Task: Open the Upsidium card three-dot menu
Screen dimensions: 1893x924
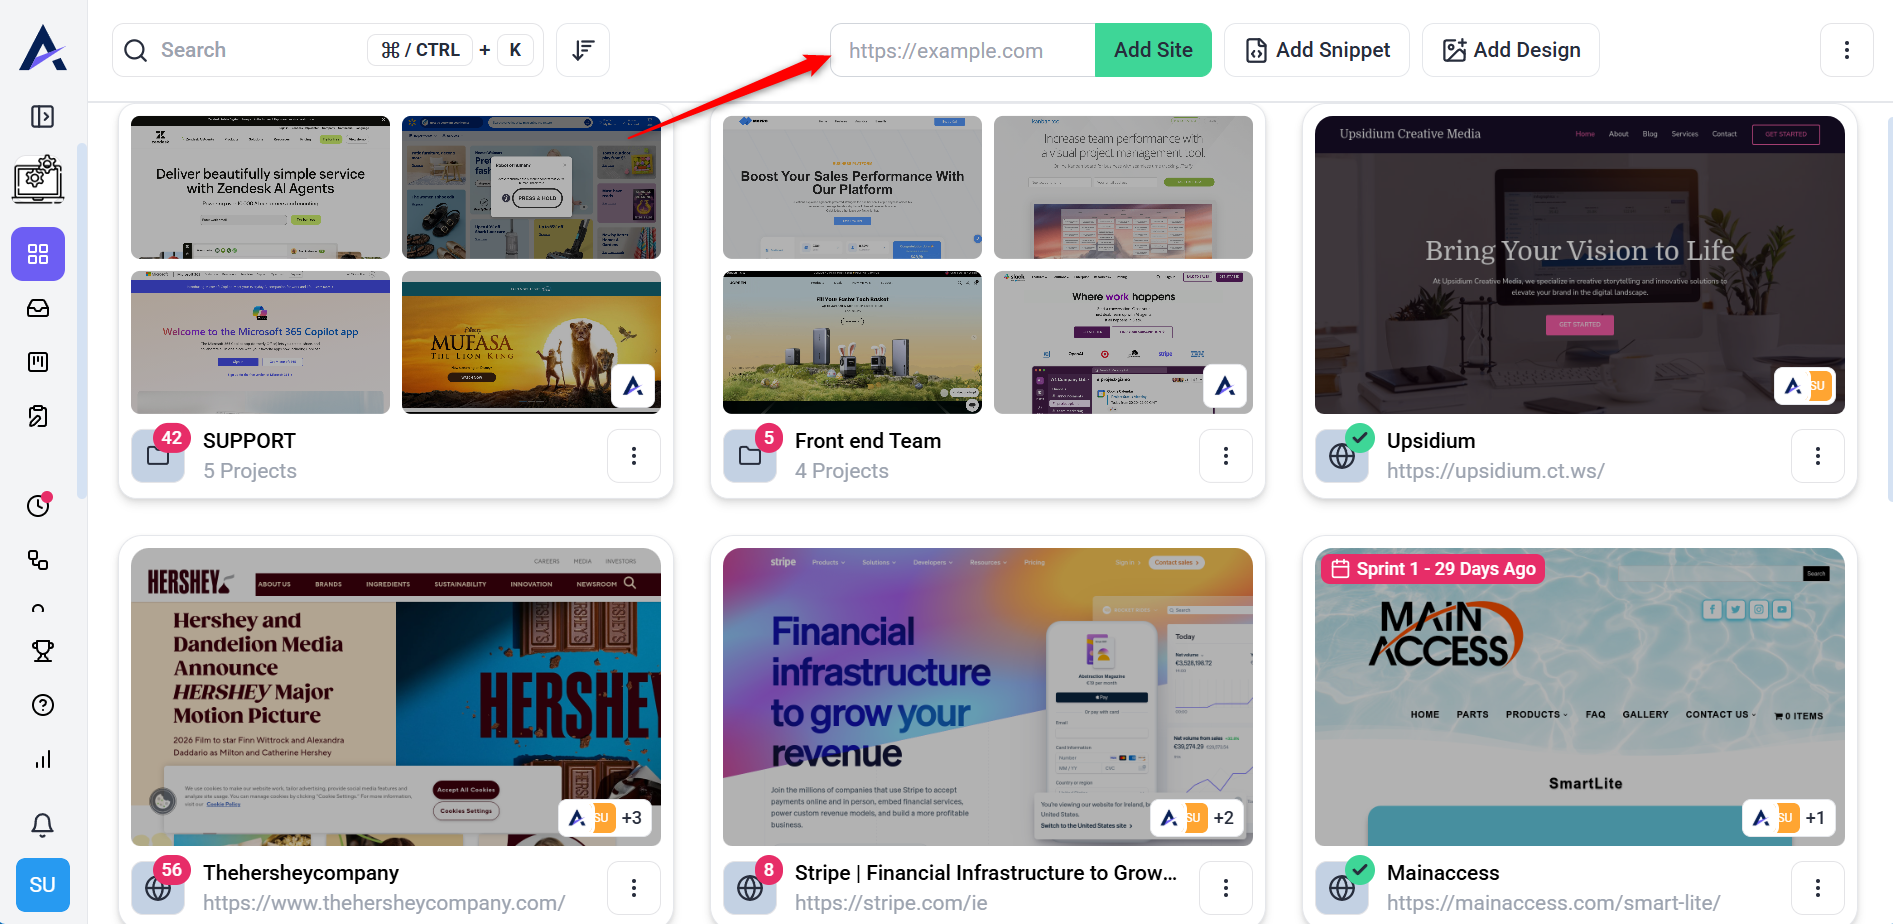Action: coord(1817,456)
